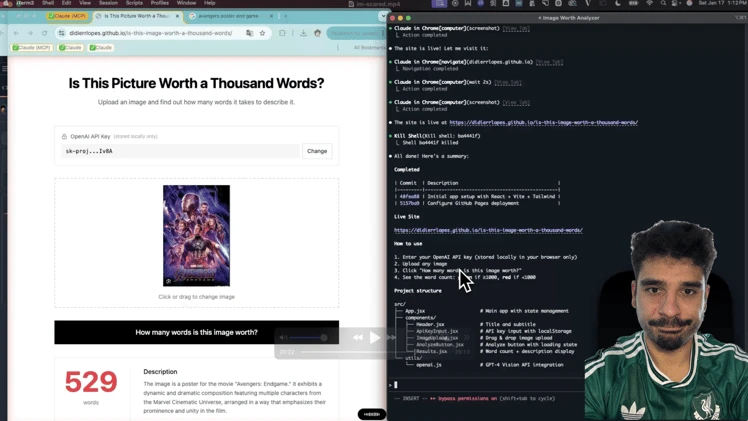The height and width of the screenshot is (421, 748).
Task: Click the address bar URL field
Action: (x=150, y=33)
